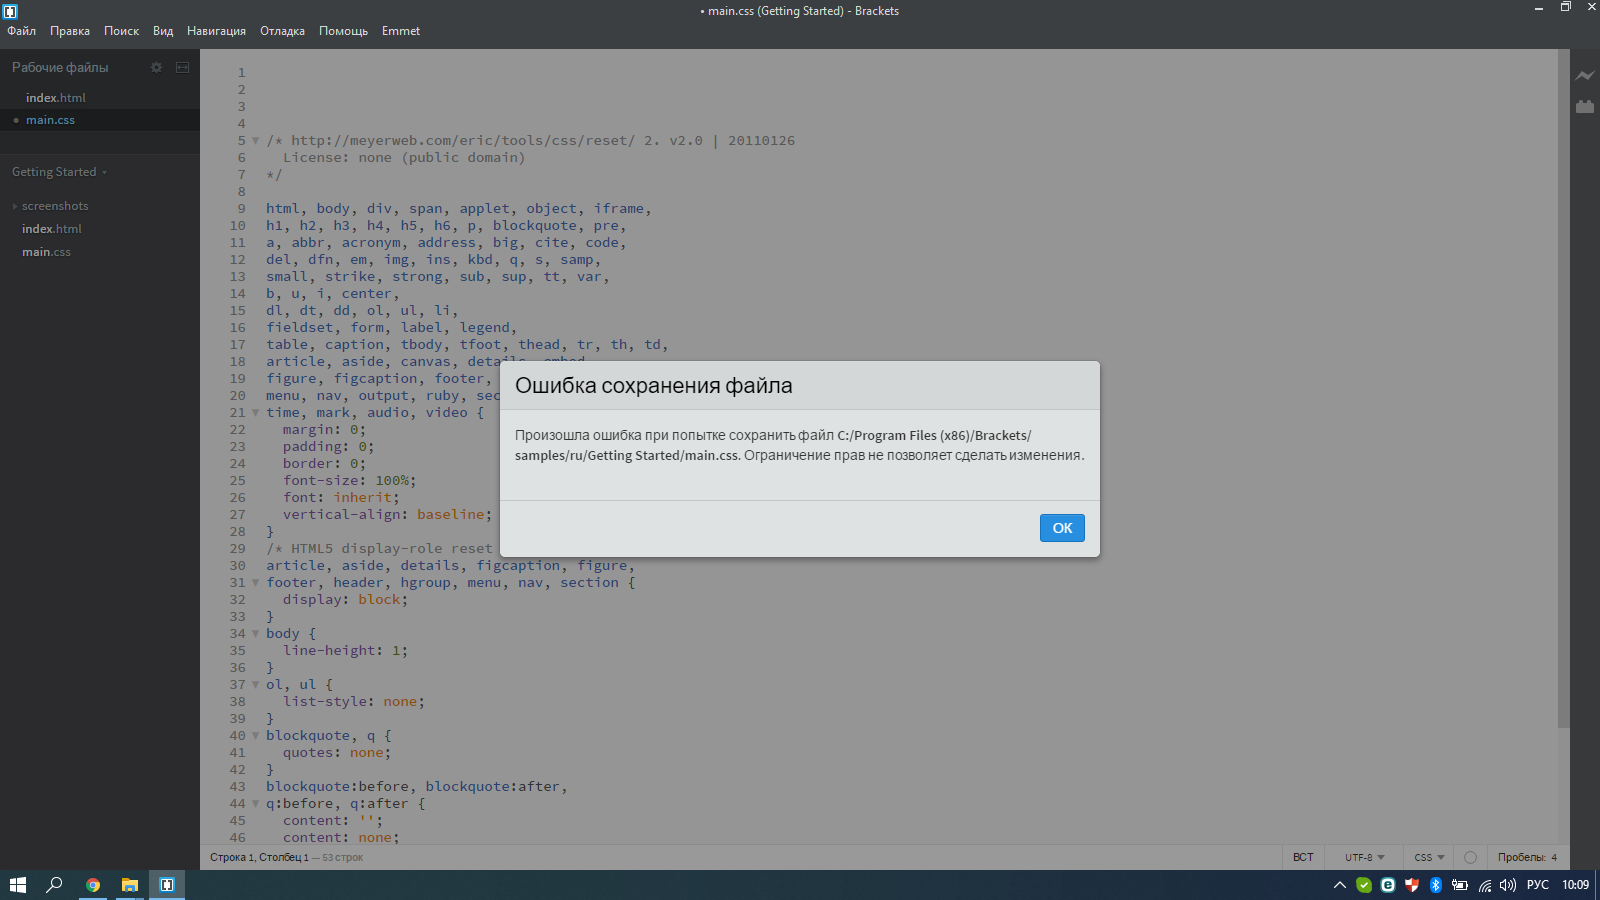The height and width of the screenshot is (900, 1600).
Task: Open Bluetooth tray icon
Action: [1436, 885]
